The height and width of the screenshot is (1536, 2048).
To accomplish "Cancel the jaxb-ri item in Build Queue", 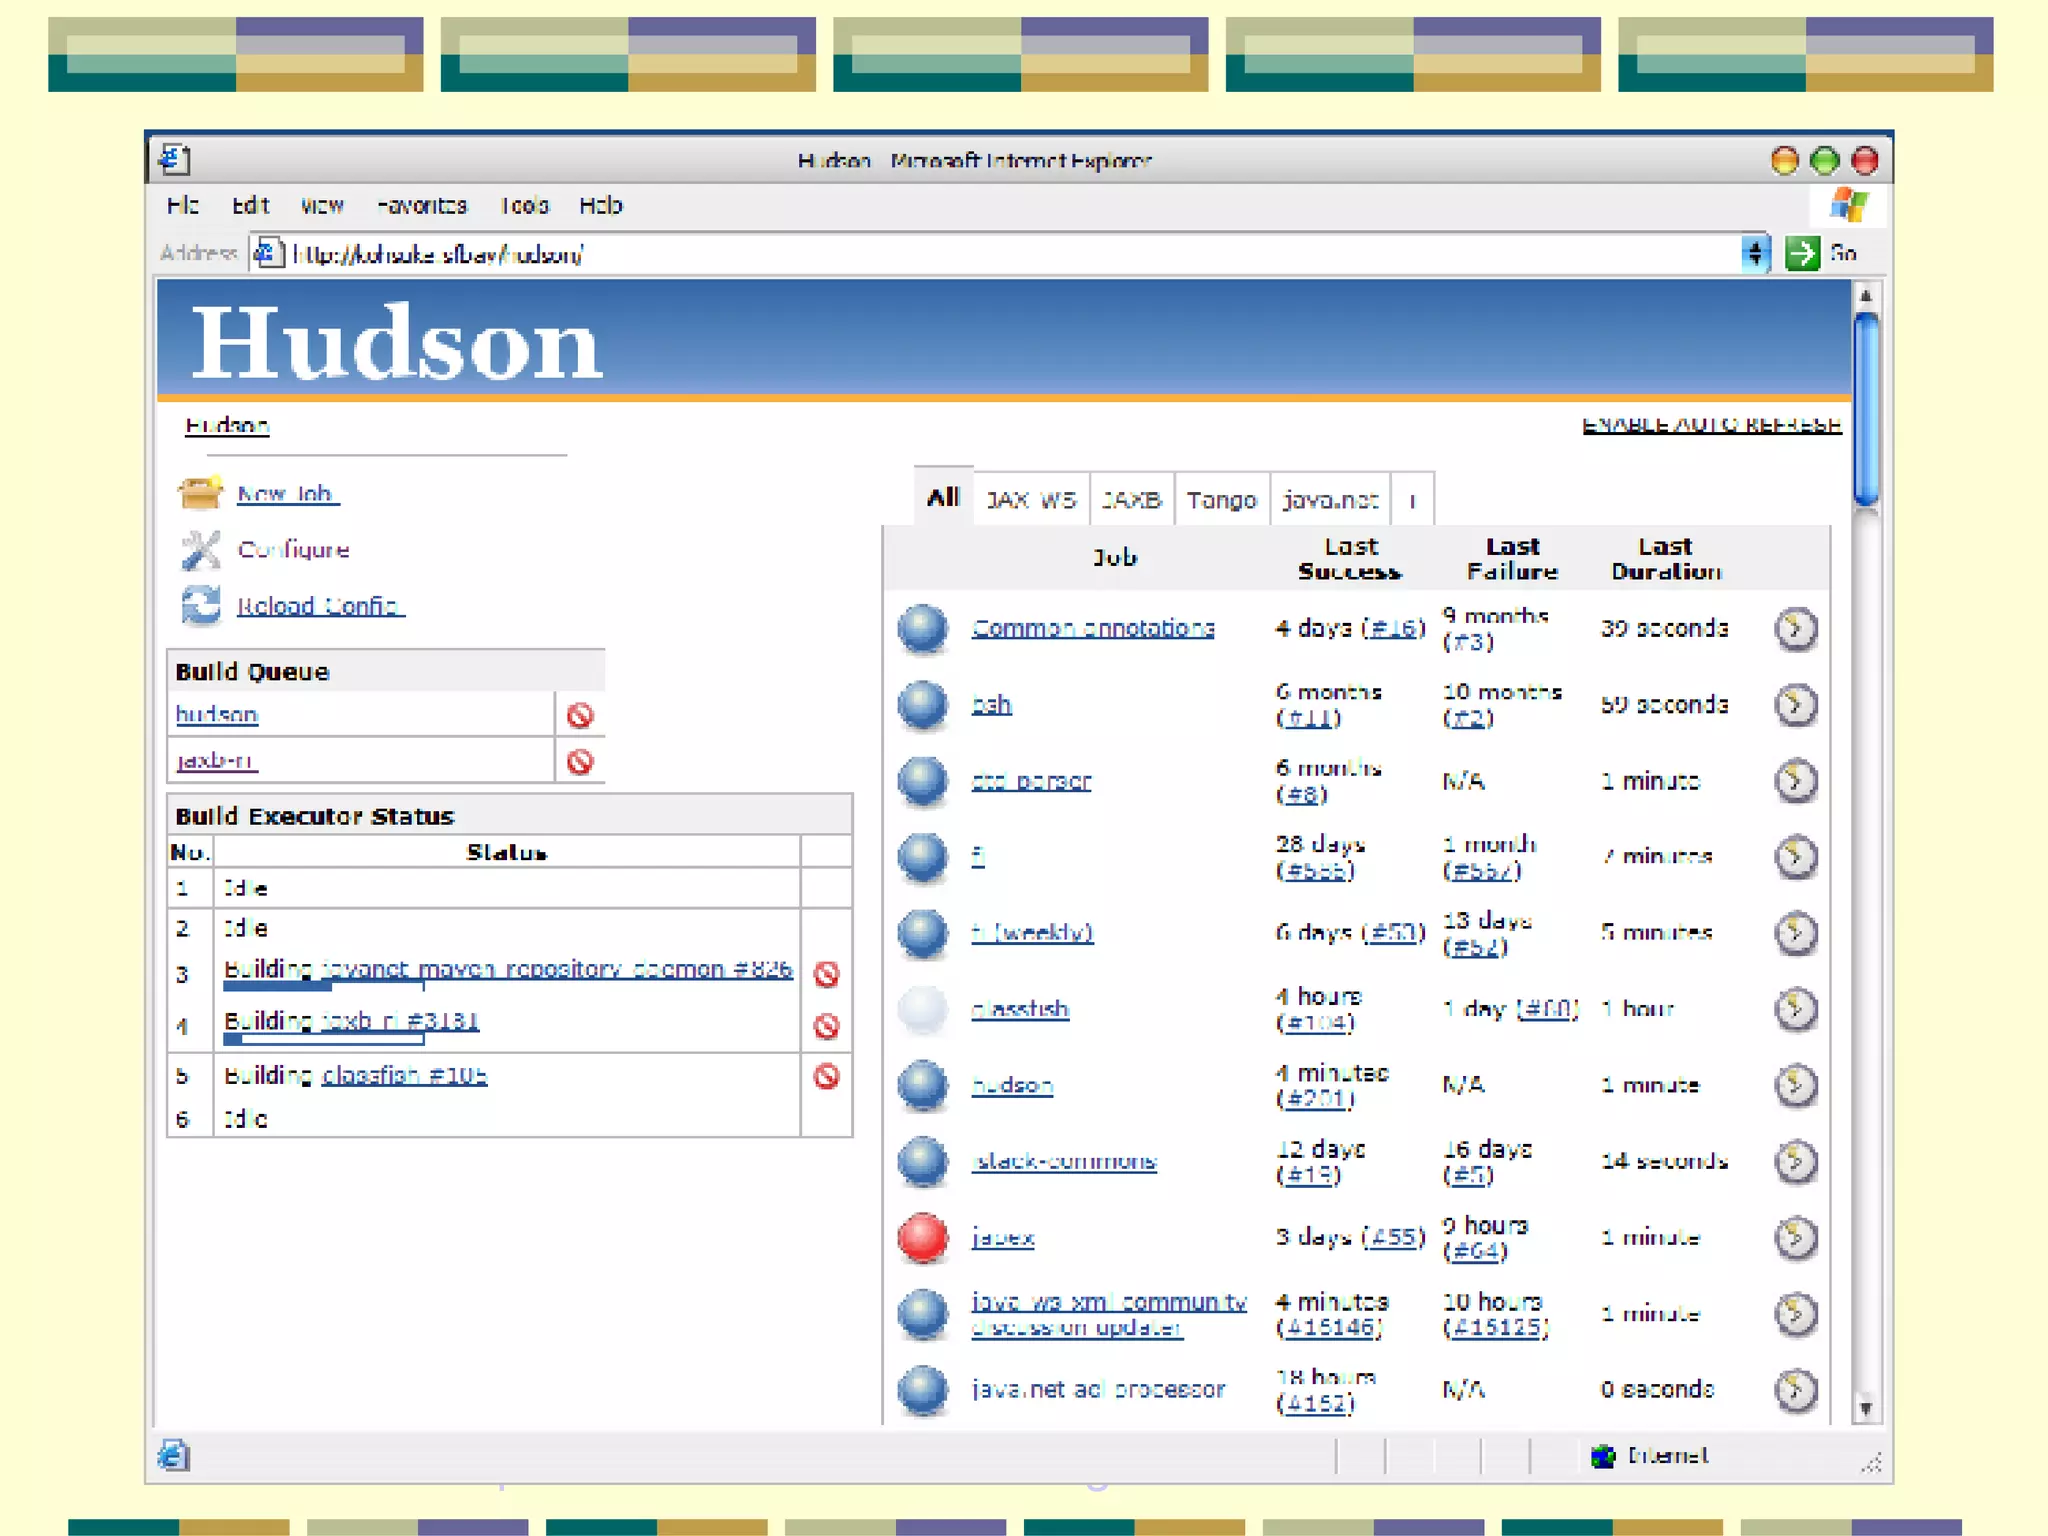I will (x=580, y=762).
